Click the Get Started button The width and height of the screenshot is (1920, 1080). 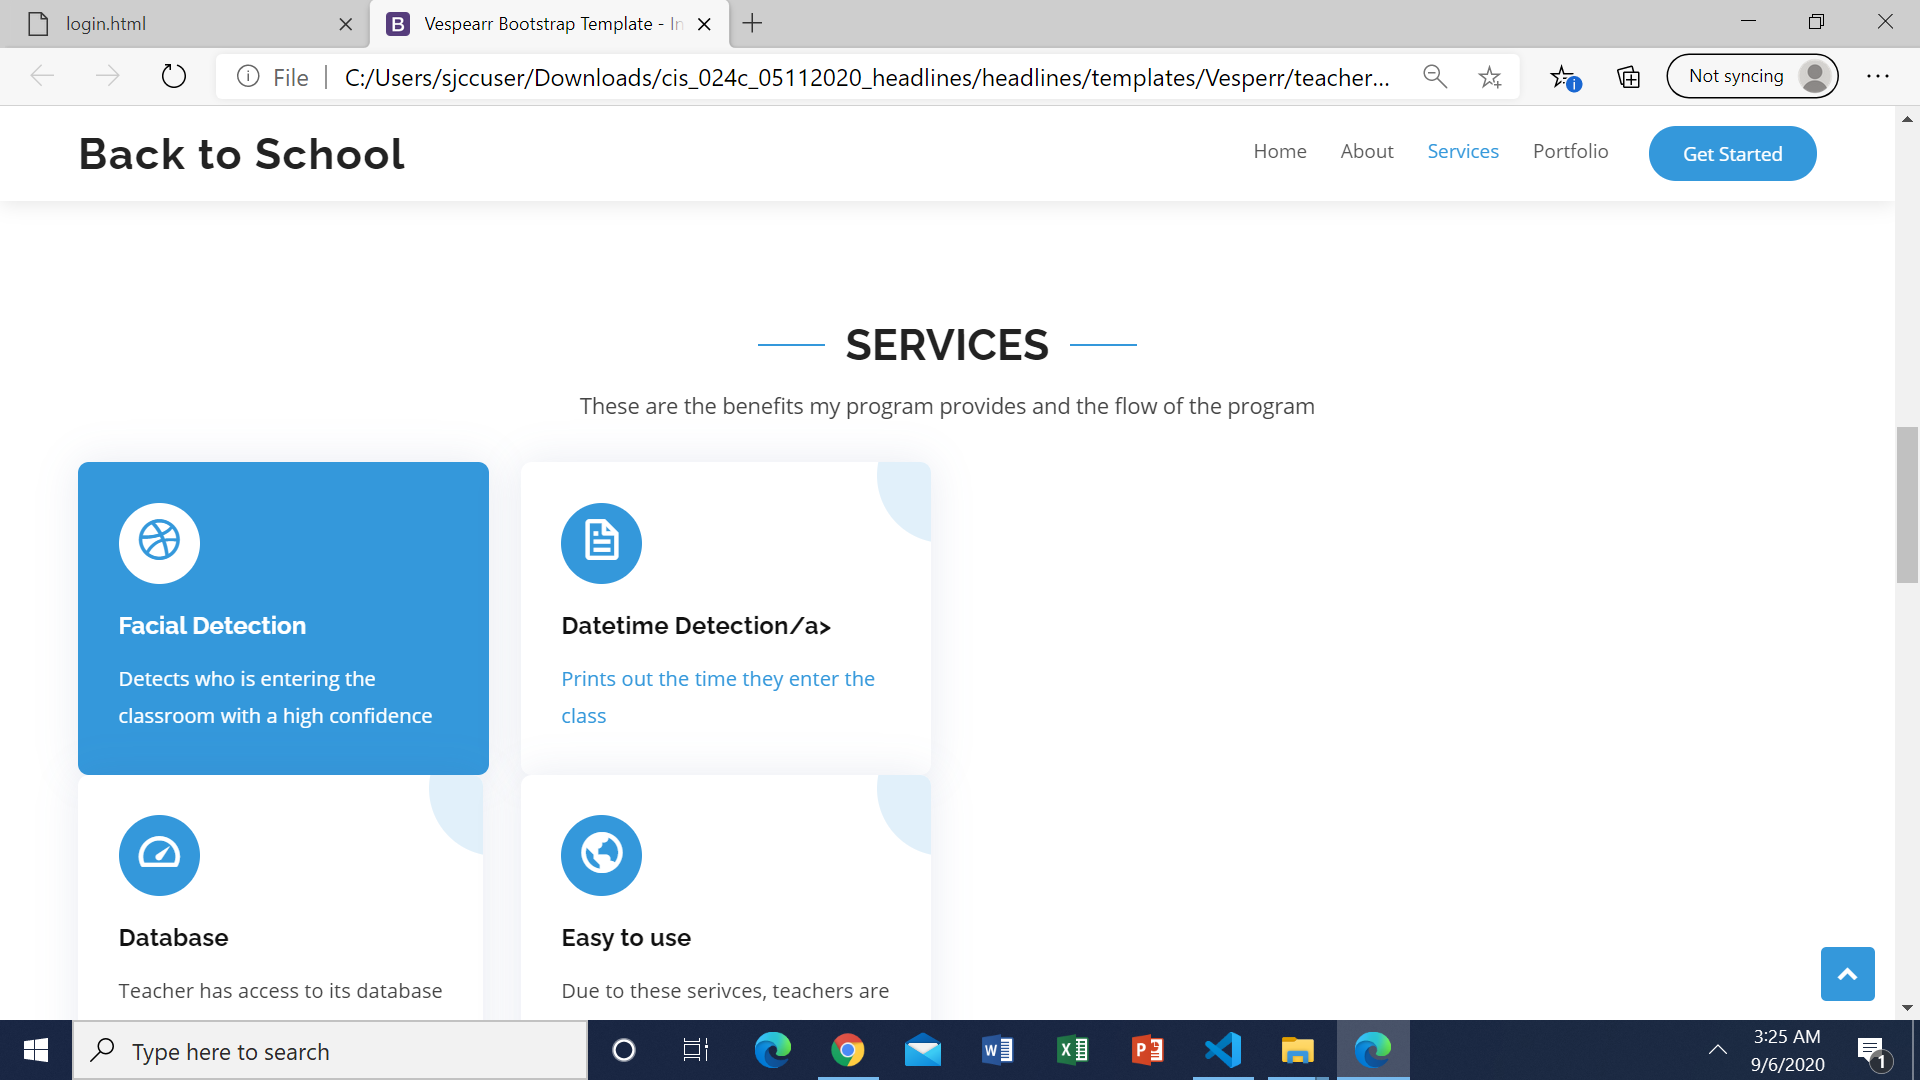click(x=1732, y=154)
